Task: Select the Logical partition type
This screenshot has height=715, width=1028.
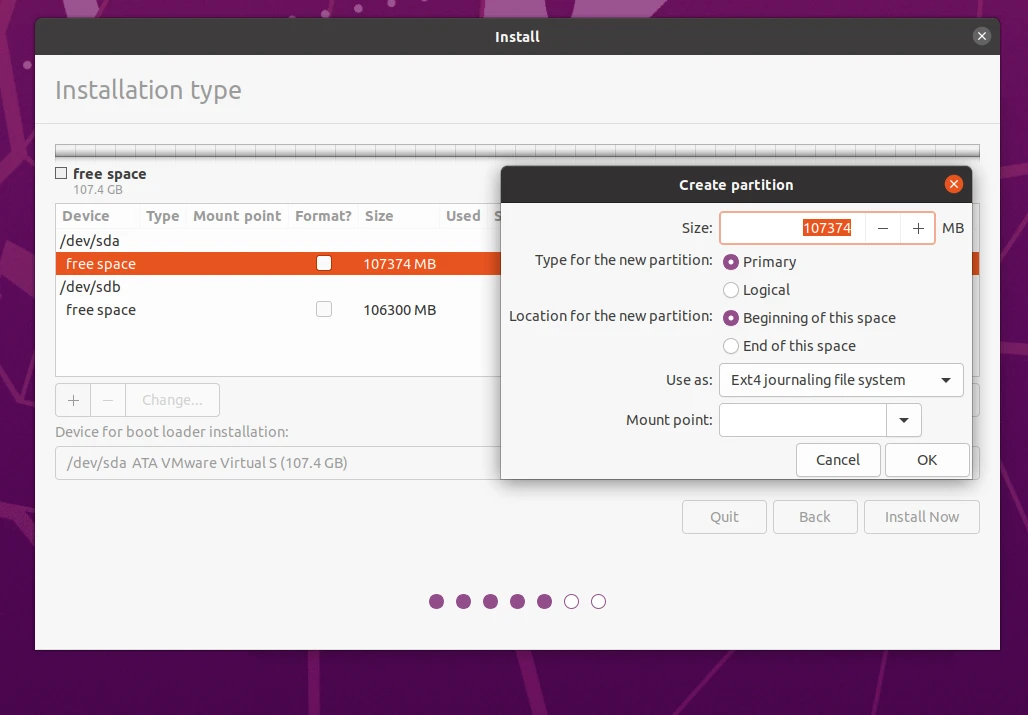Action: (731, 290)
